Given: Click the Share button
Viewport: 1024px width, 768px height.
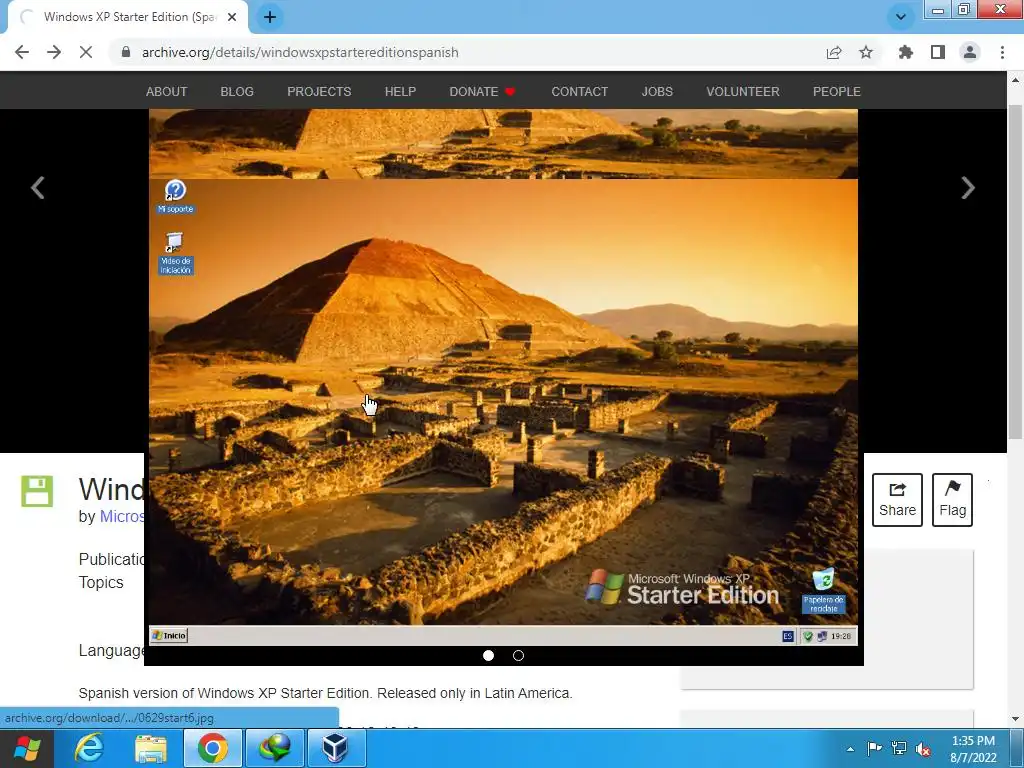Looking at the screenshot, I should coord(897,500).
